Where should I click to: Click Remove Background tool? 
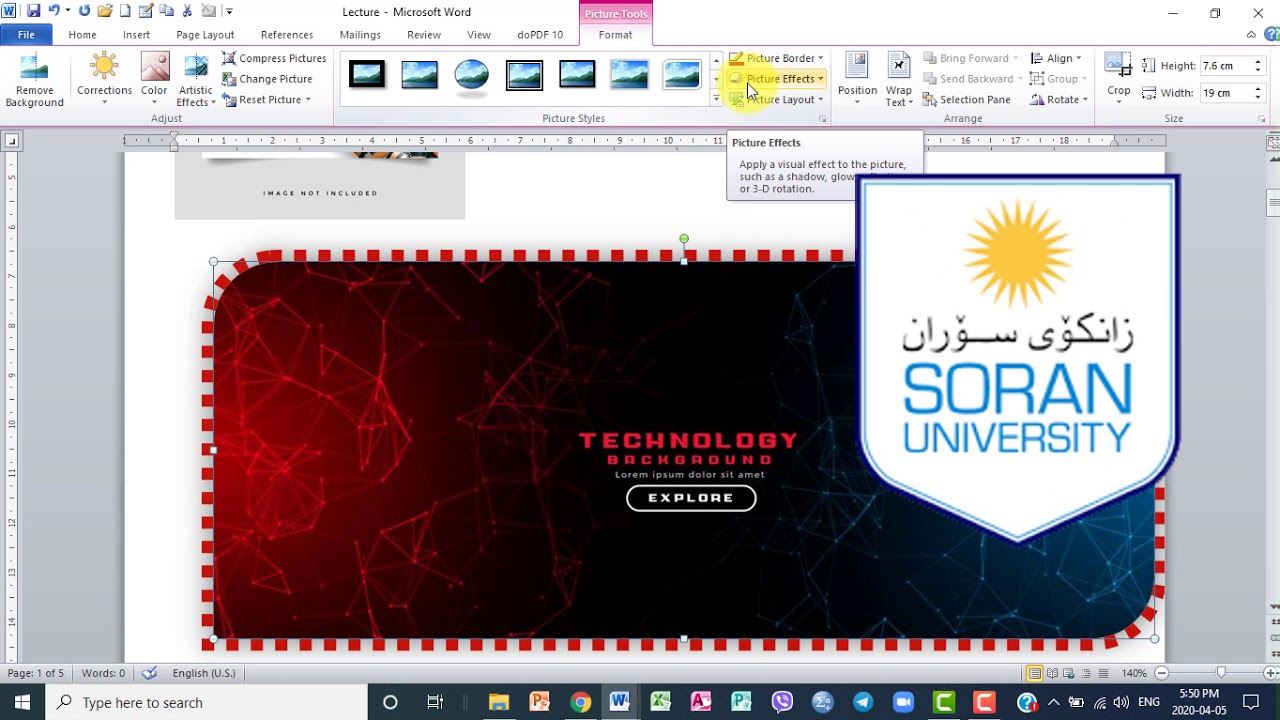[x=34, y=80]
